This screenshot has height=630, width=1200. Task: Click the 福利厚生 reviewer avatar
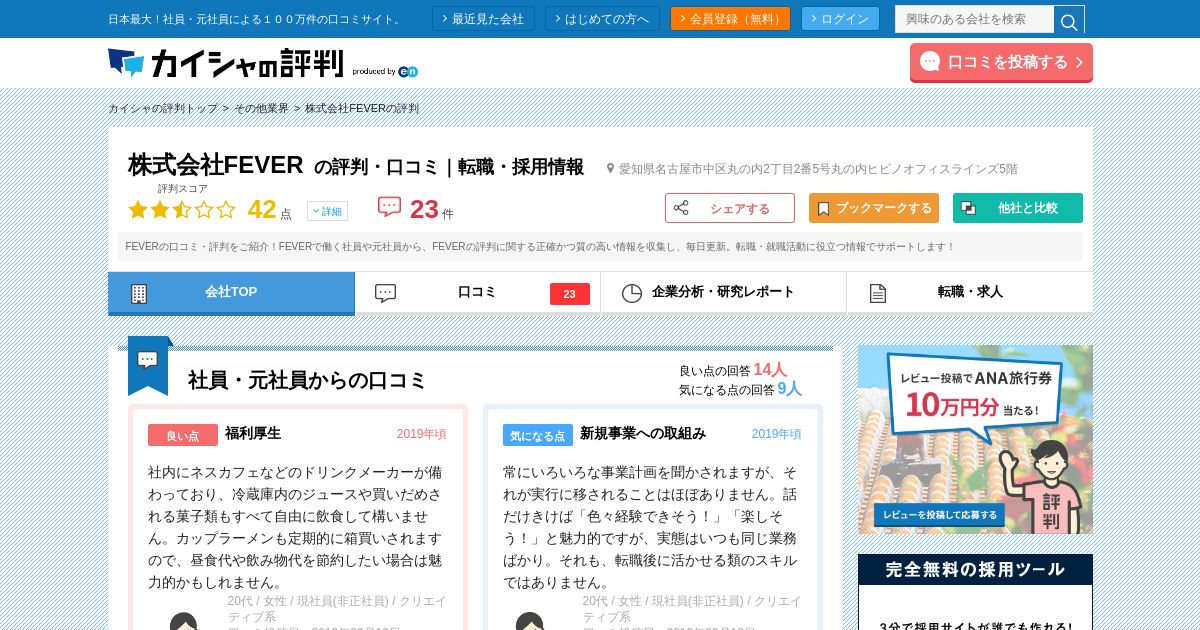[x=183, y=621]
